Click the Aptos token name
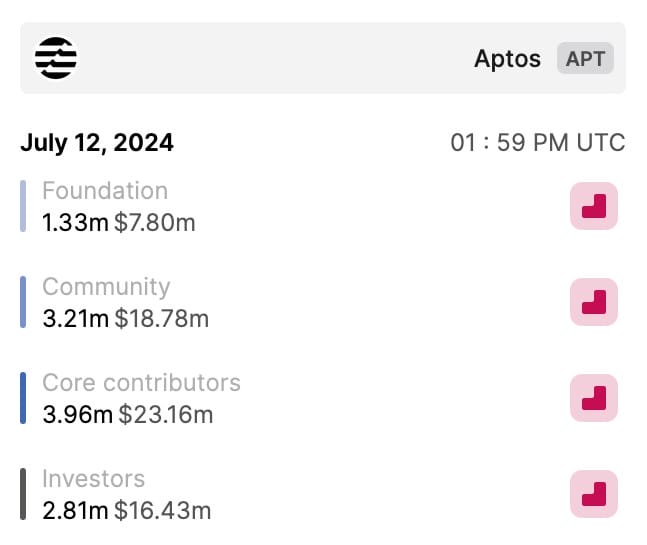Screen dimensions: 647x545 coord(507,59)
